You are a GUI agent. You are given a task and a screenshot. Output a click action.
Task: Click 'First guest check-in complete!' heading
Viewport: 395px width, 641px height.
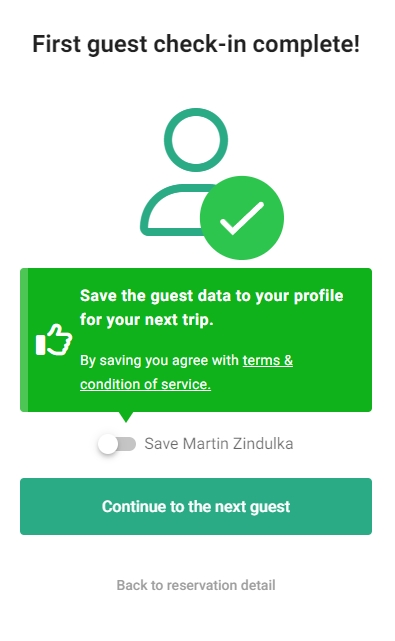coord(196,44)
